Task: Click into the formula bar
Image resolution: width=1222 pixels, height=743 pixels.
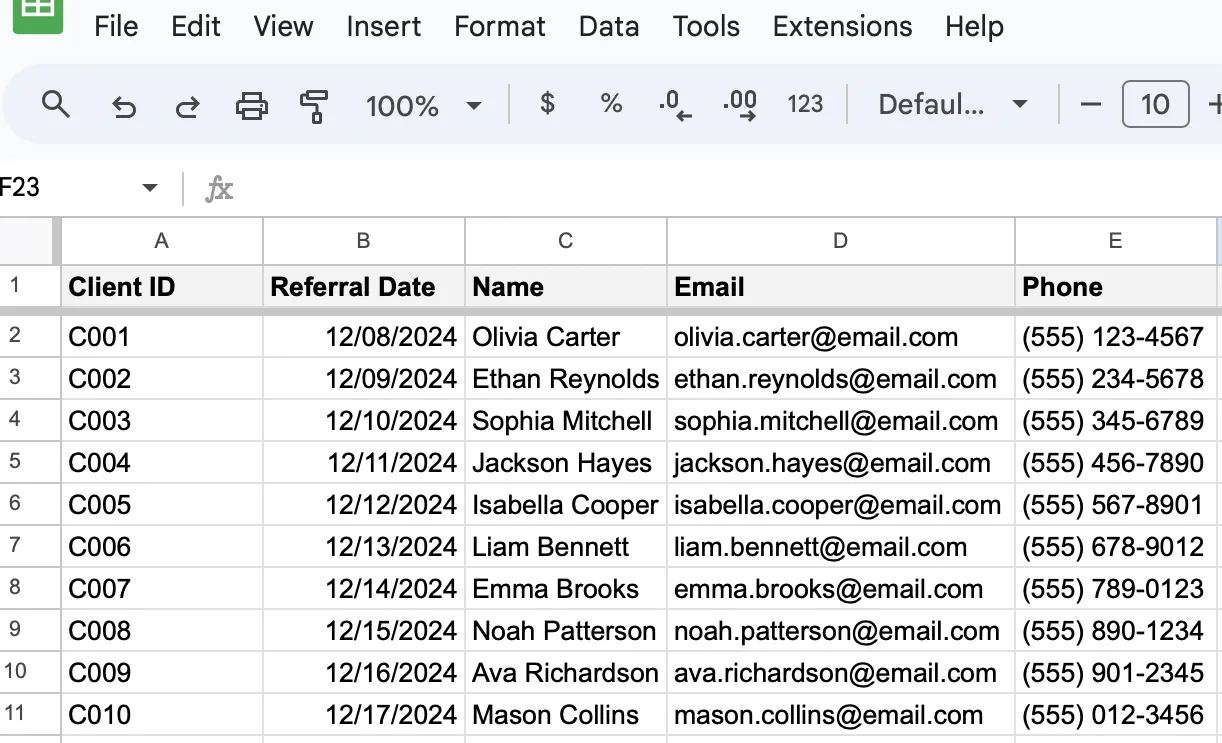Action: pos(730,188)
